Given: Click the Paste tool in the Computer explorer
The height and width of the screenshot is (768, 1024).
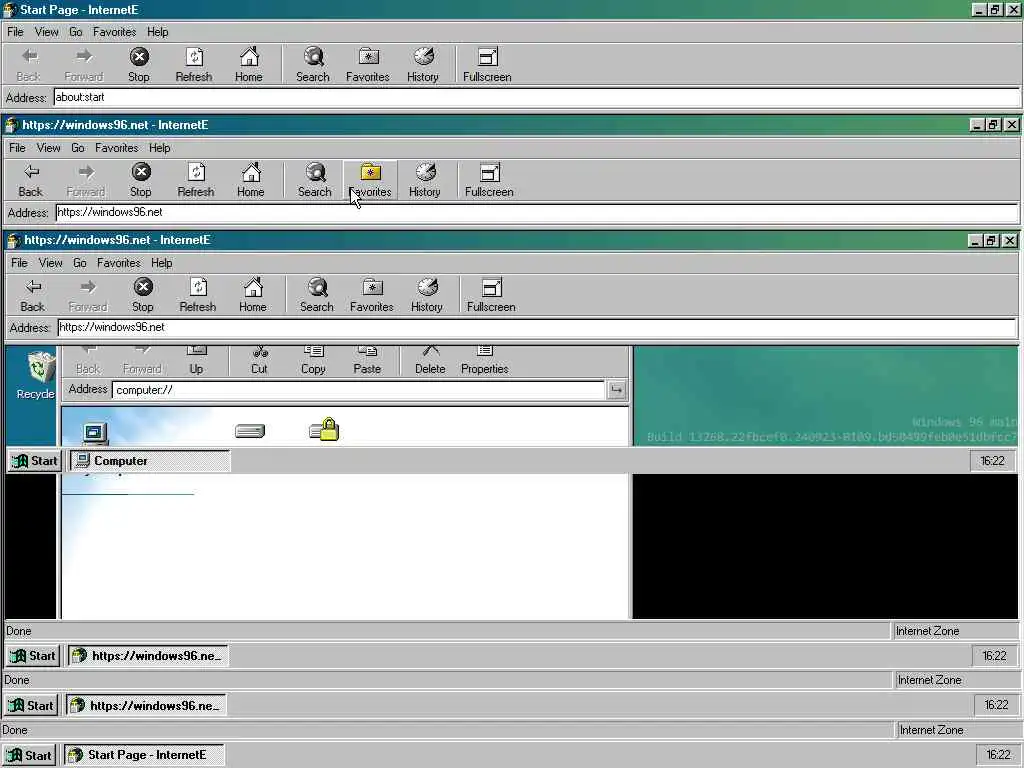Looking at the screenshot, I should tap(367, 361).
